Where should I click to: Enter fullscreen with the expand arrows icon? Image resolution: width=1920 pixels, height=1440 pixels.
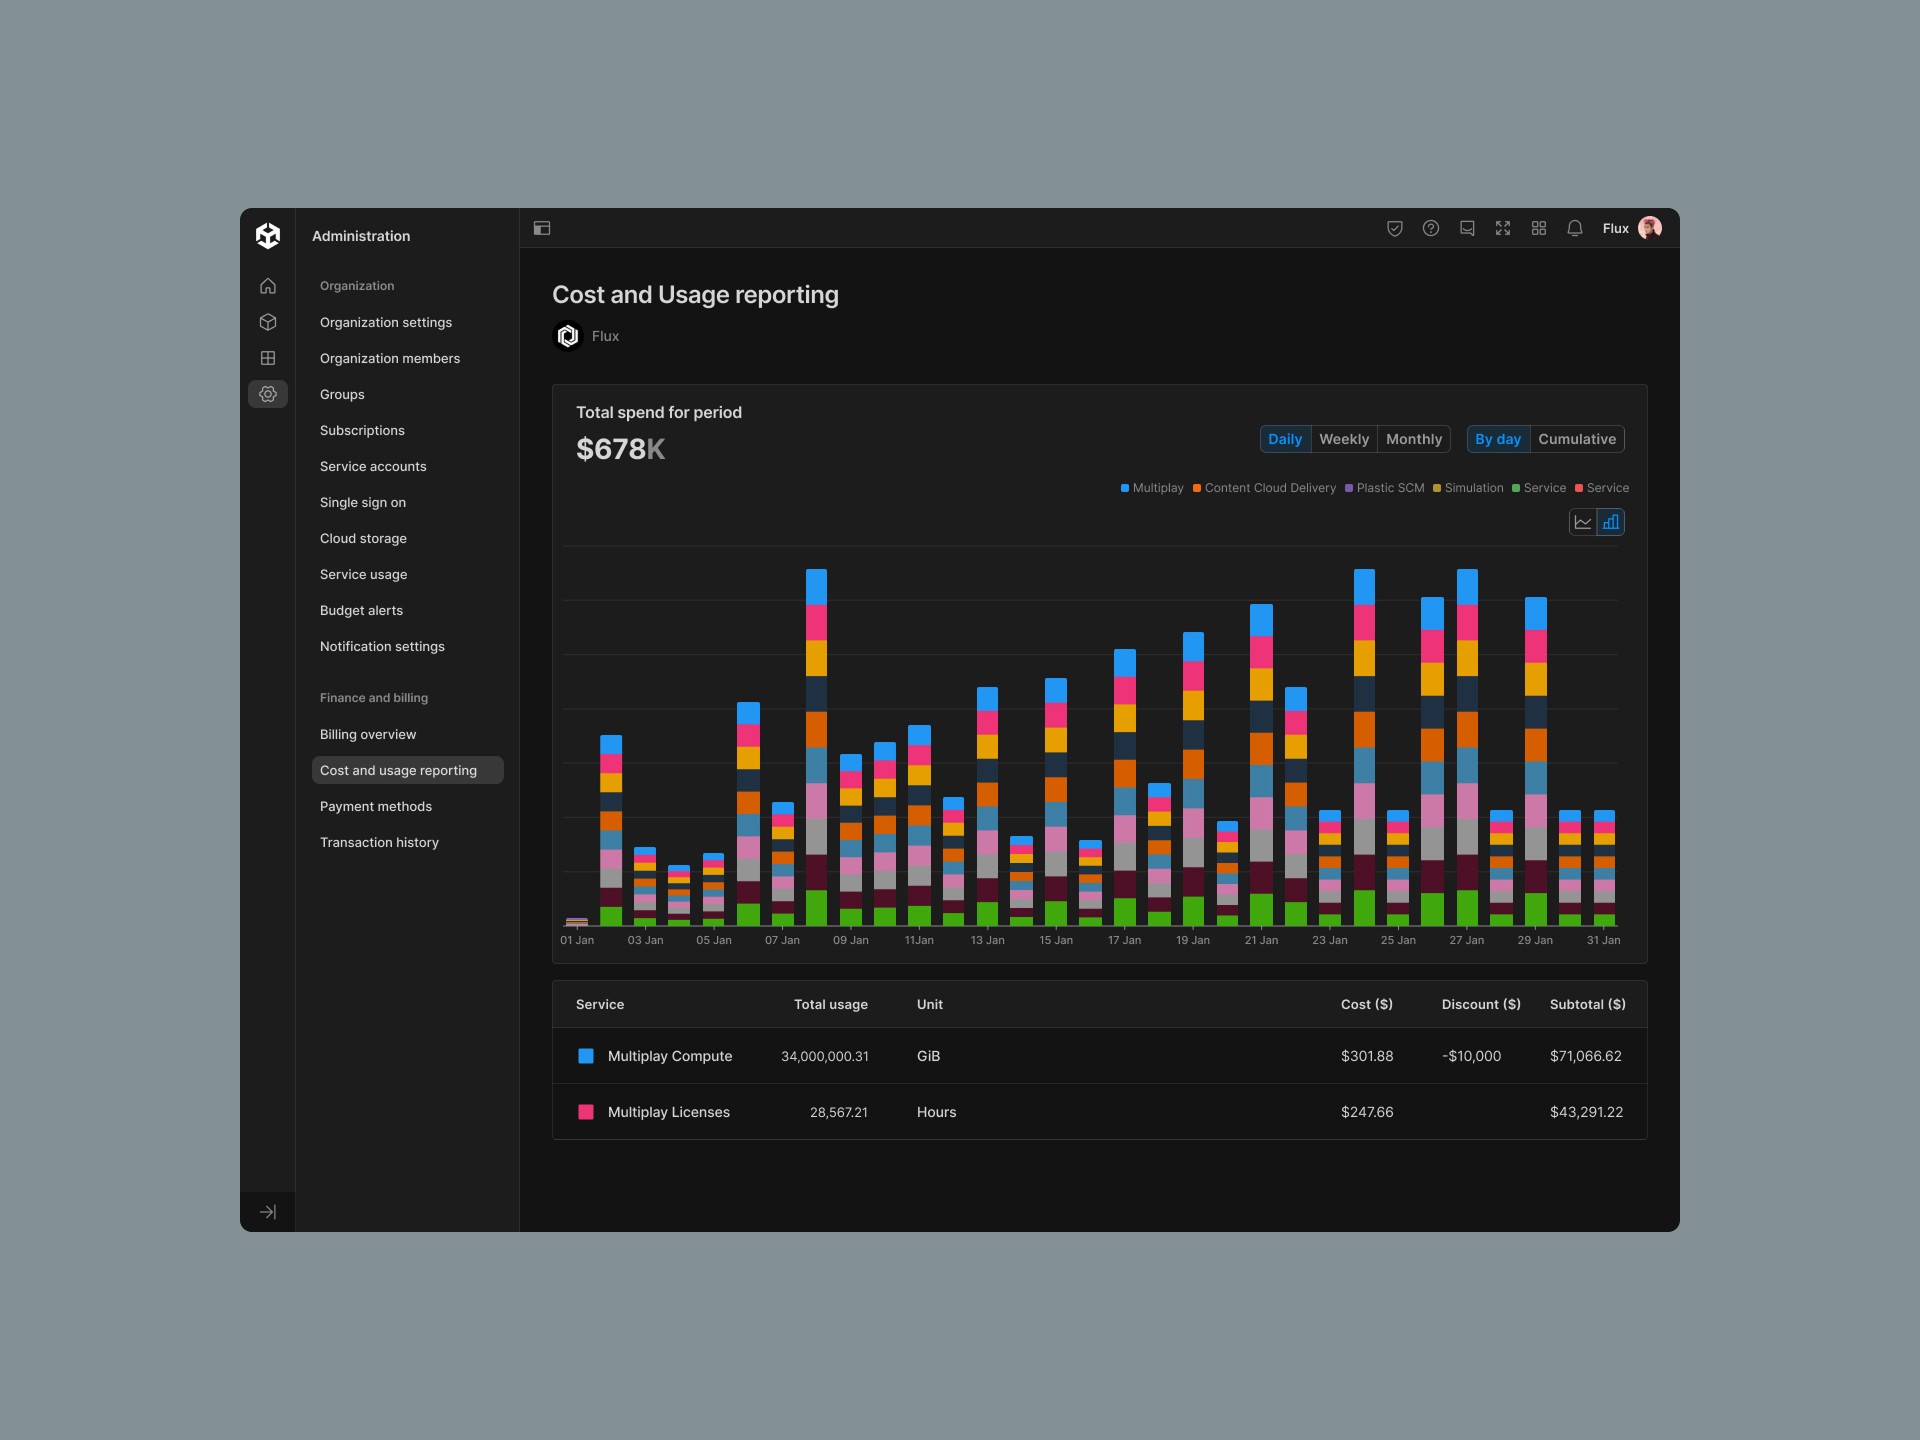tap(1502, 228)
